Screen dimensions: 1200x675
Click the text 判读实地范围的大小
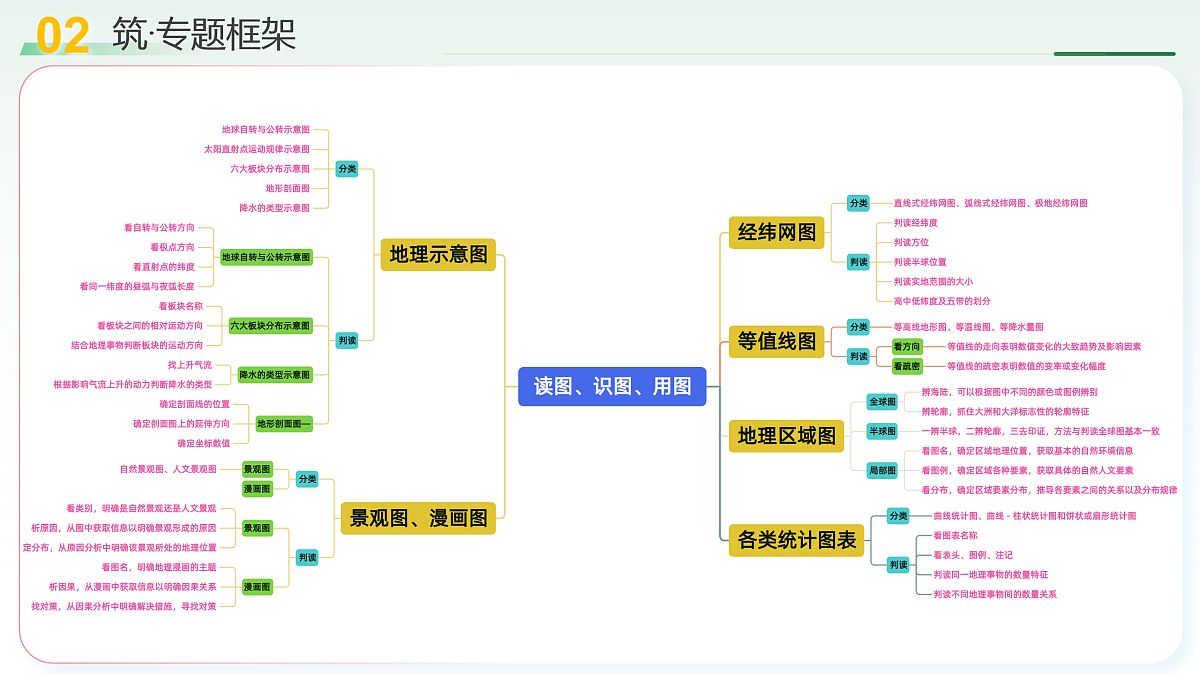pyautogui.click(x=933, y=282)
